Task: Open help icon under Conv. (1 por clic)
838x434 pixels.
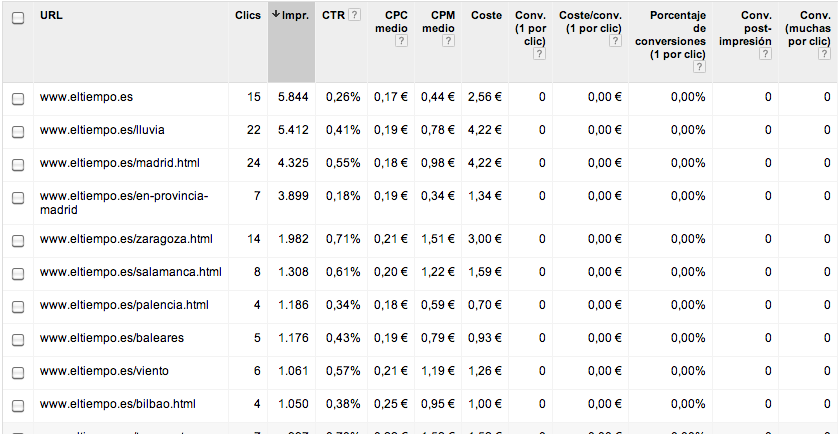Action: pos(539,55)
